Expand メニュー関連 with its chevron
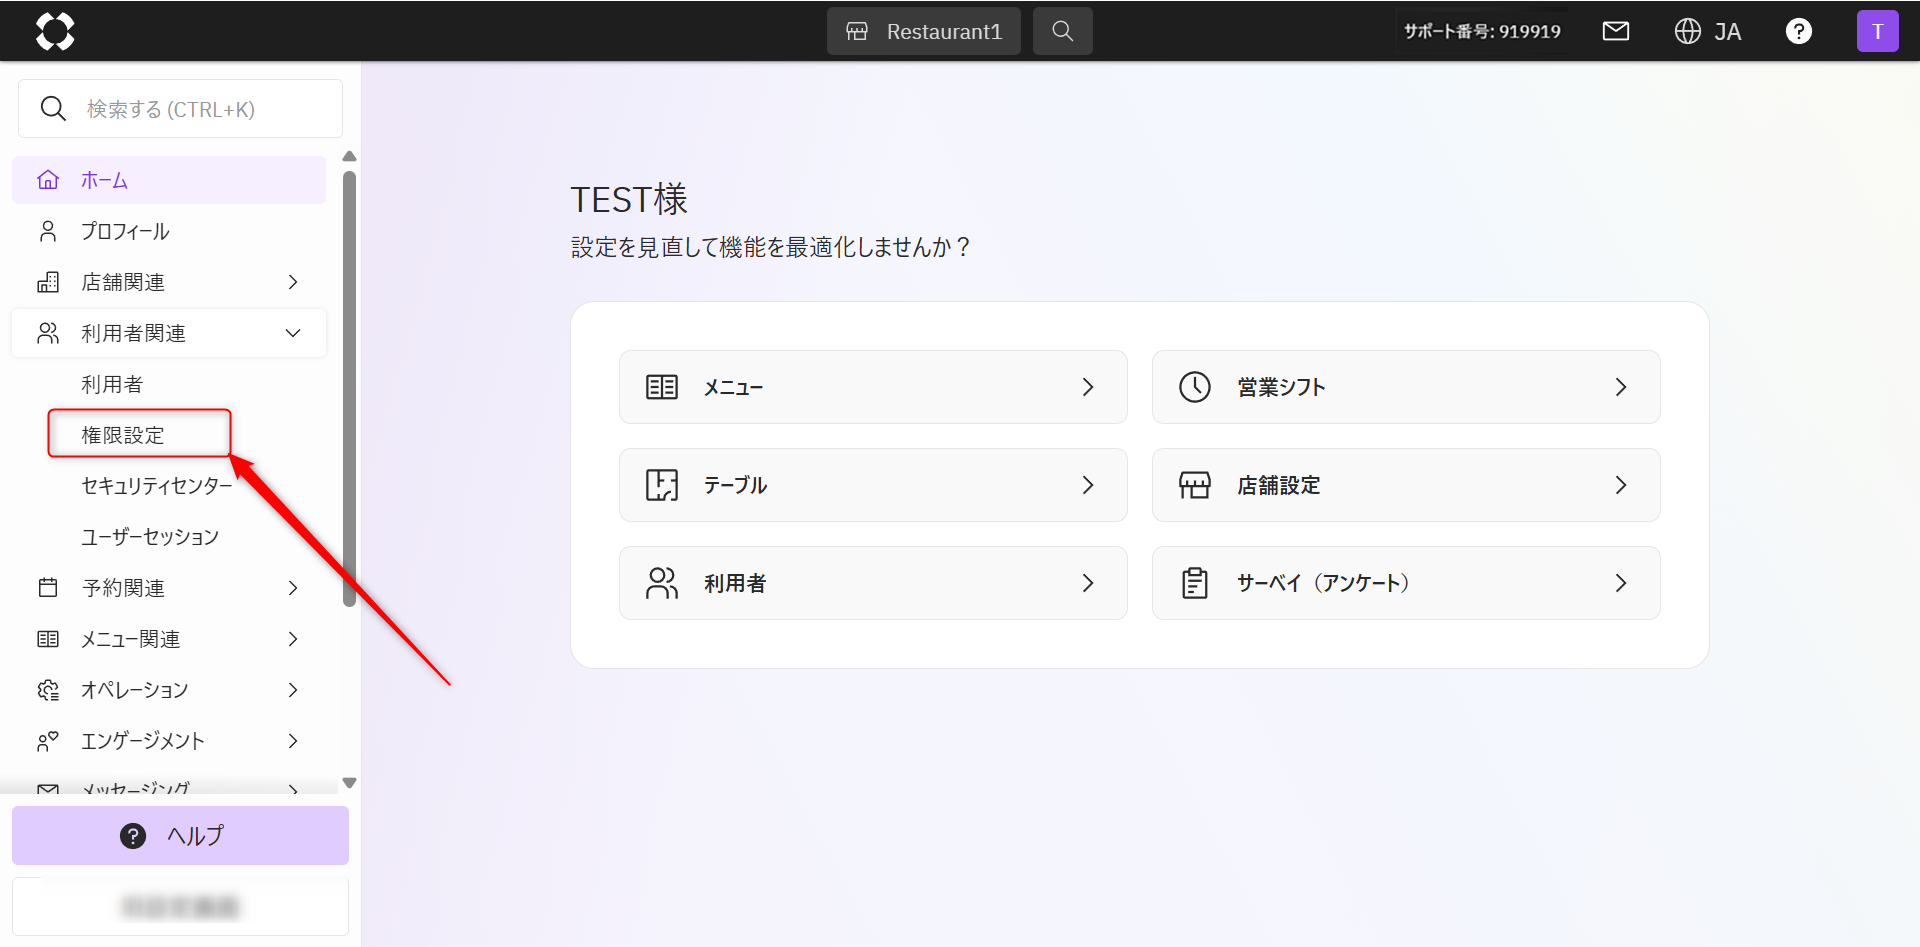This screenshot has height=947, width=1920. (x=293, y=639)
